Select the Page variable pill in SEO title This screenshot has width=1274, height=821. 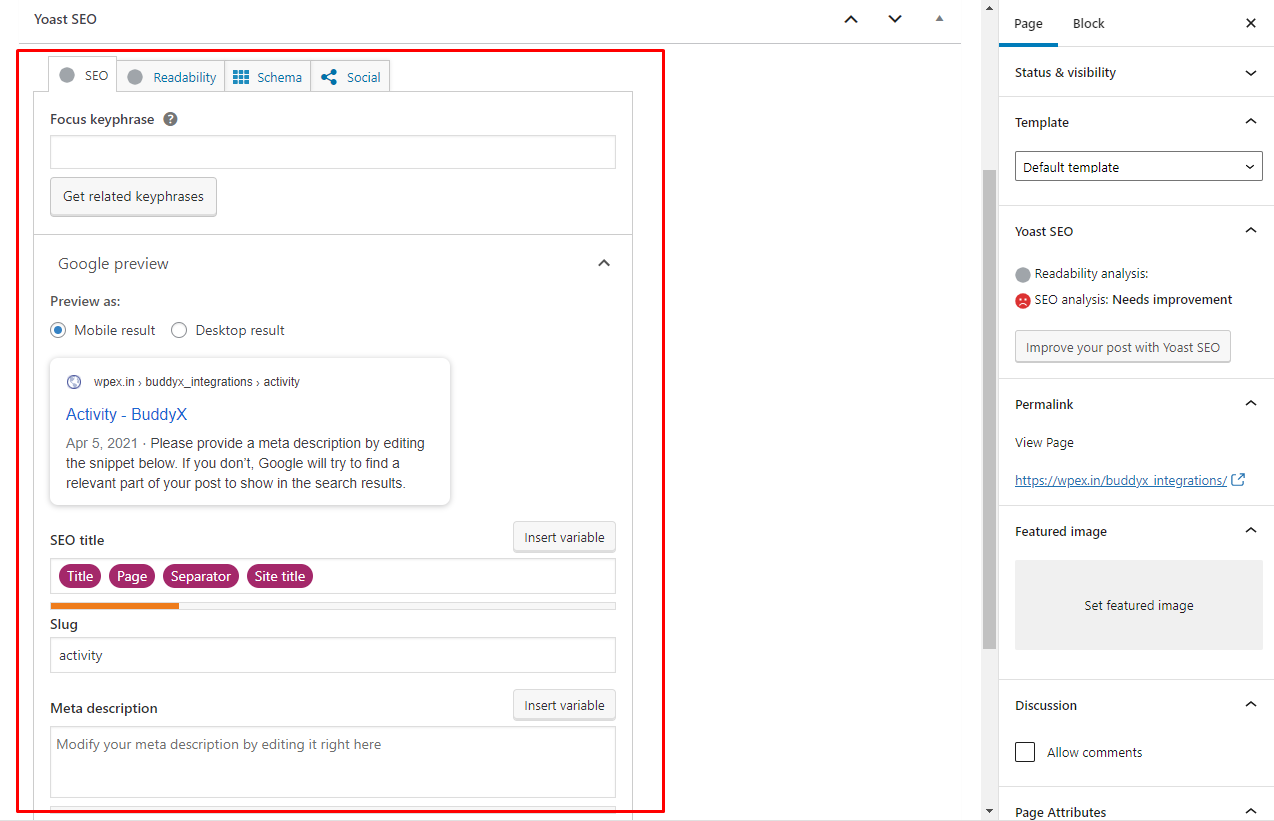tap(132, 575)
